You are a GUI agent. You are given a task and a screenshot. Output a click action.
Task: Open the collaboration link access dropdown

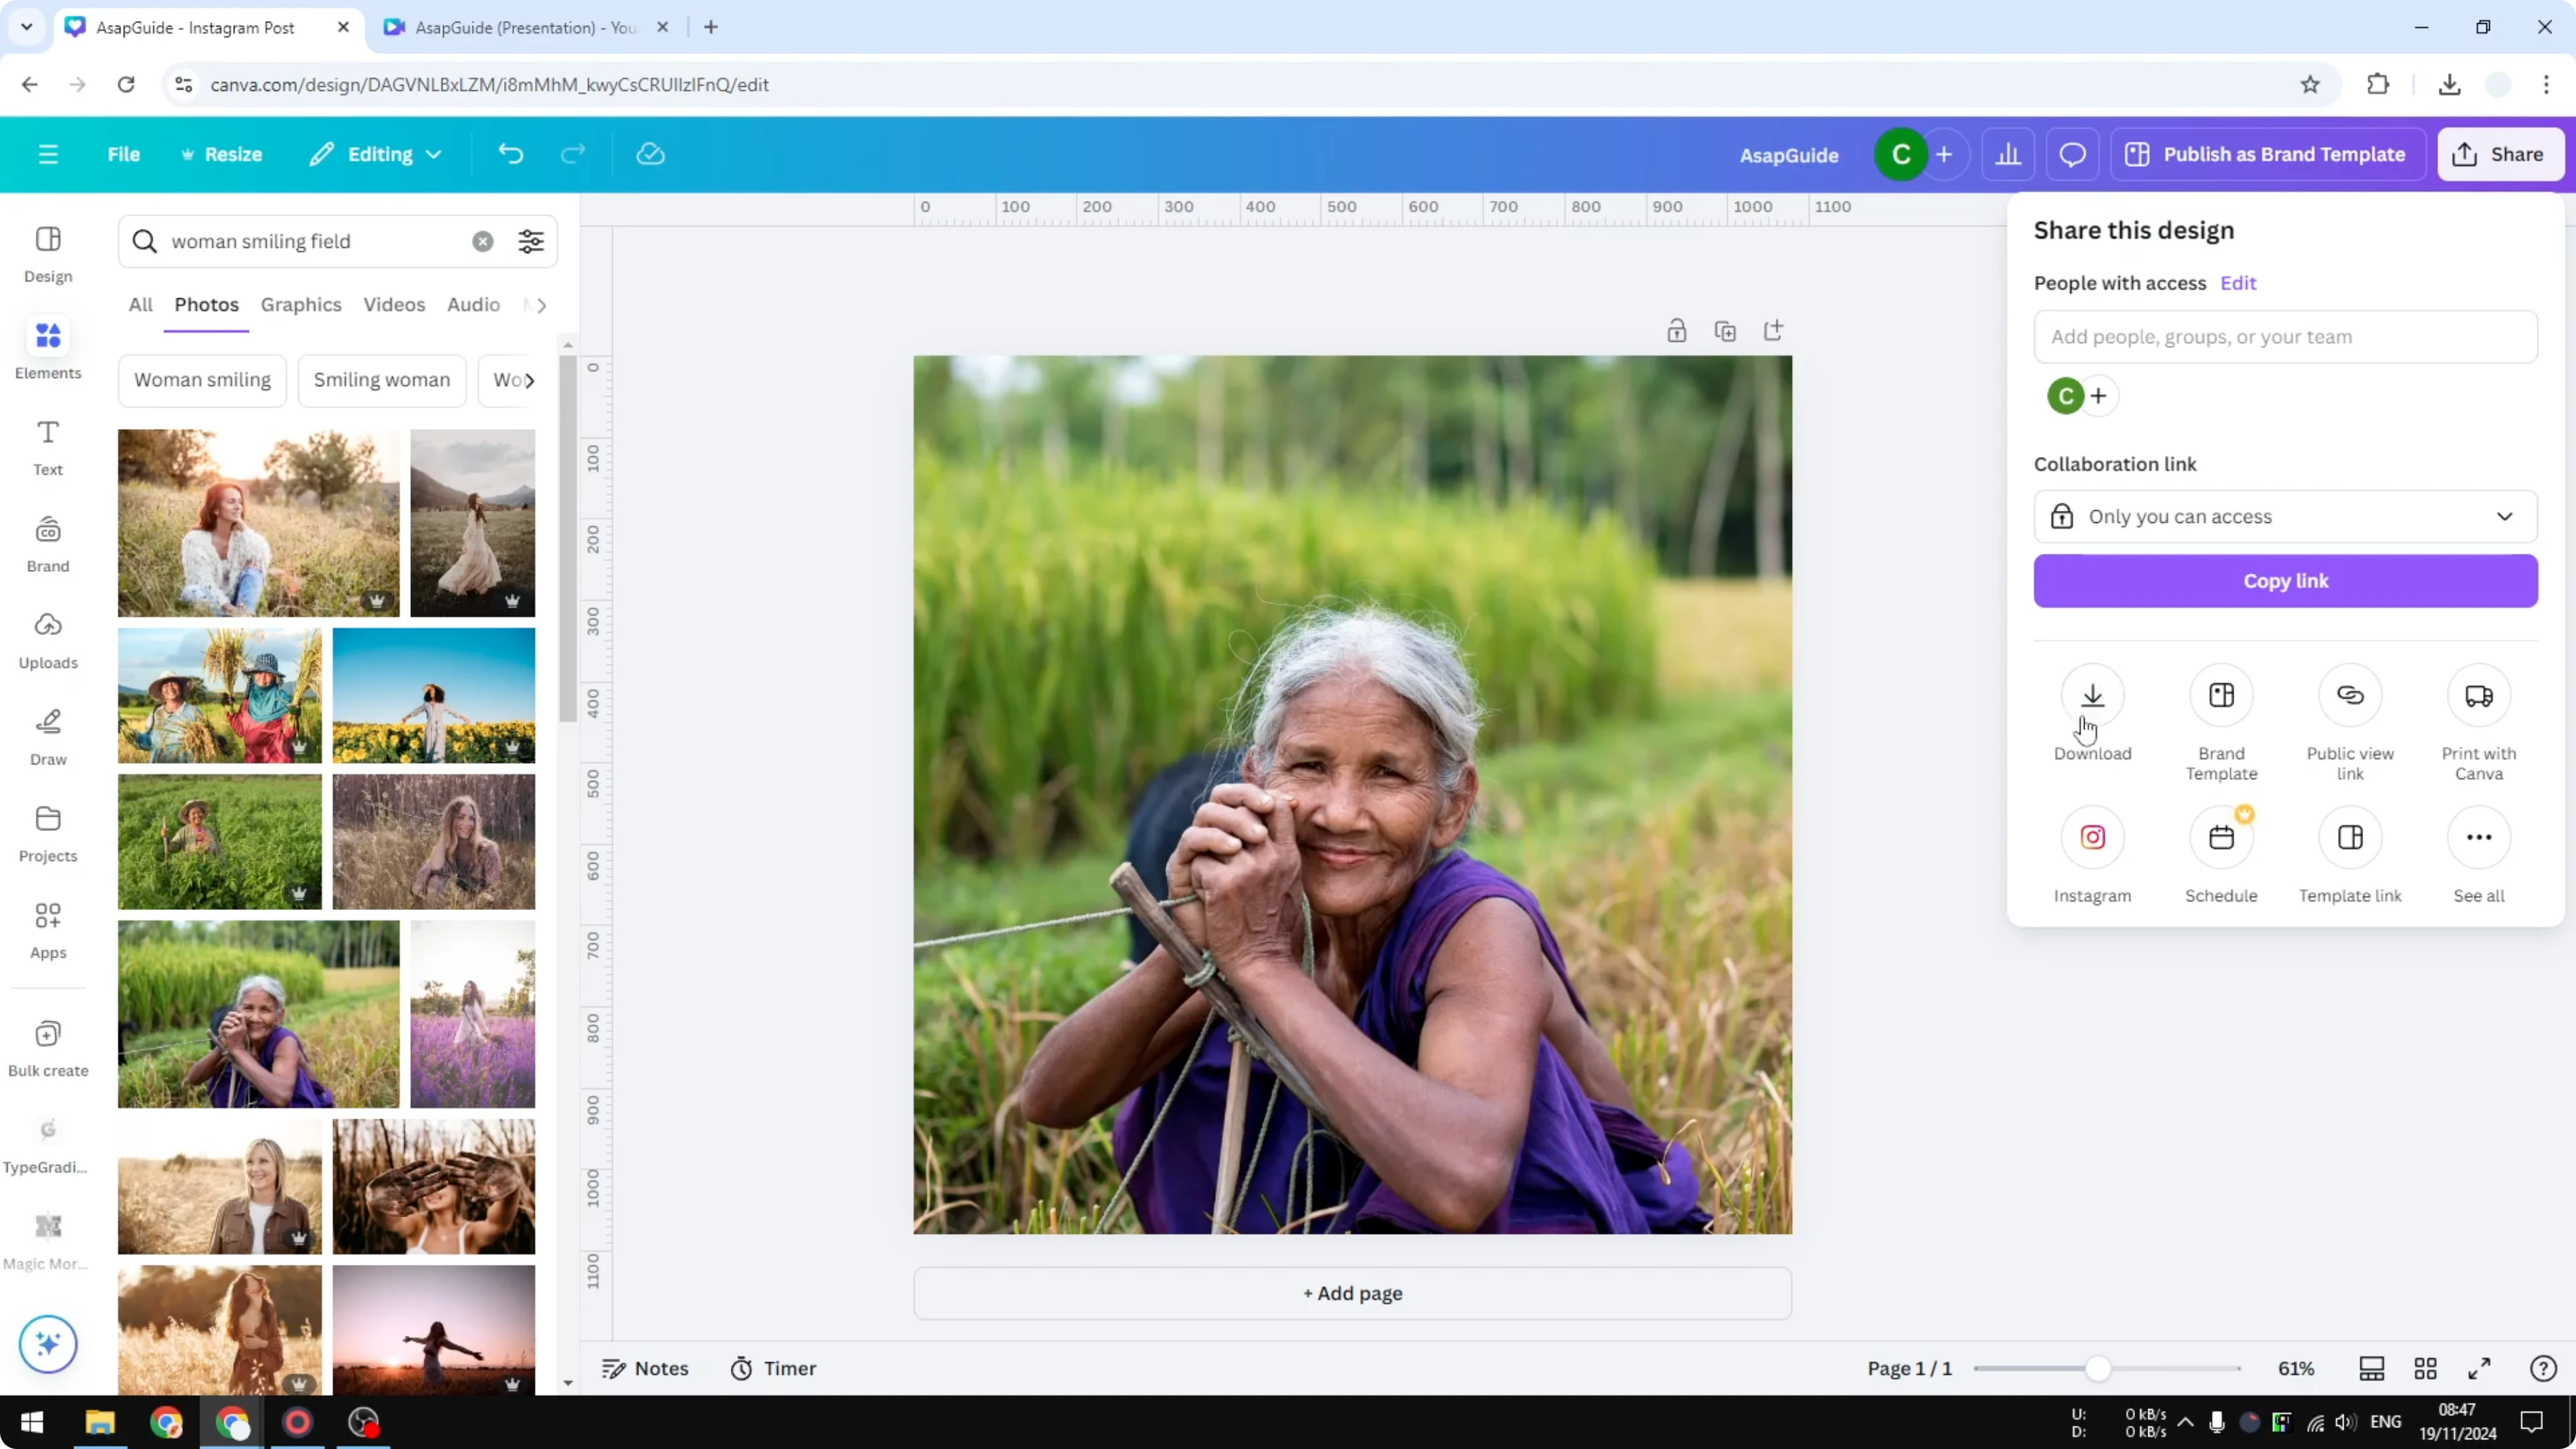[2285, 517]
